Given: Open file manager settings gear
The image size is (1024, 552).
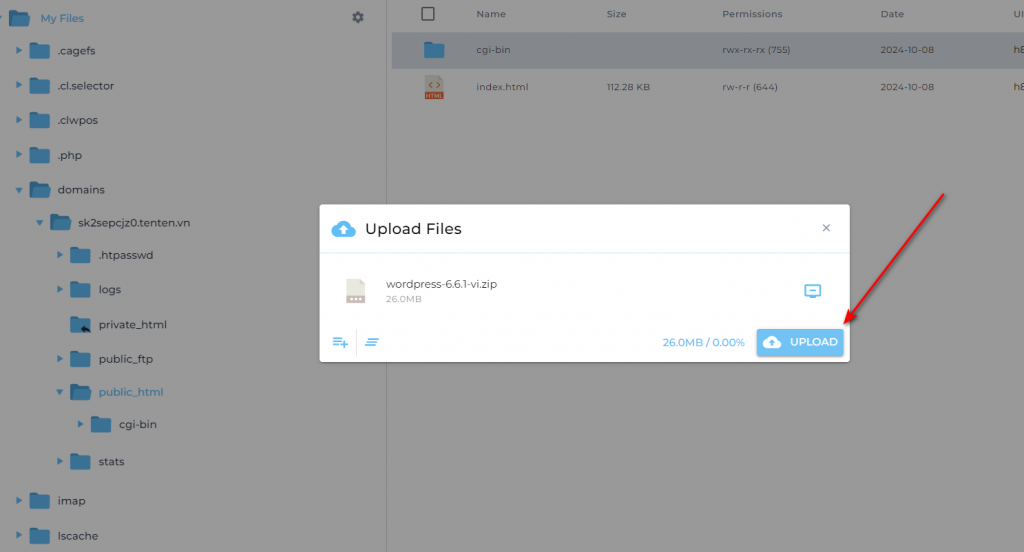Looking at the screenshot, I should pyautogui.click(x=358, y=18).
